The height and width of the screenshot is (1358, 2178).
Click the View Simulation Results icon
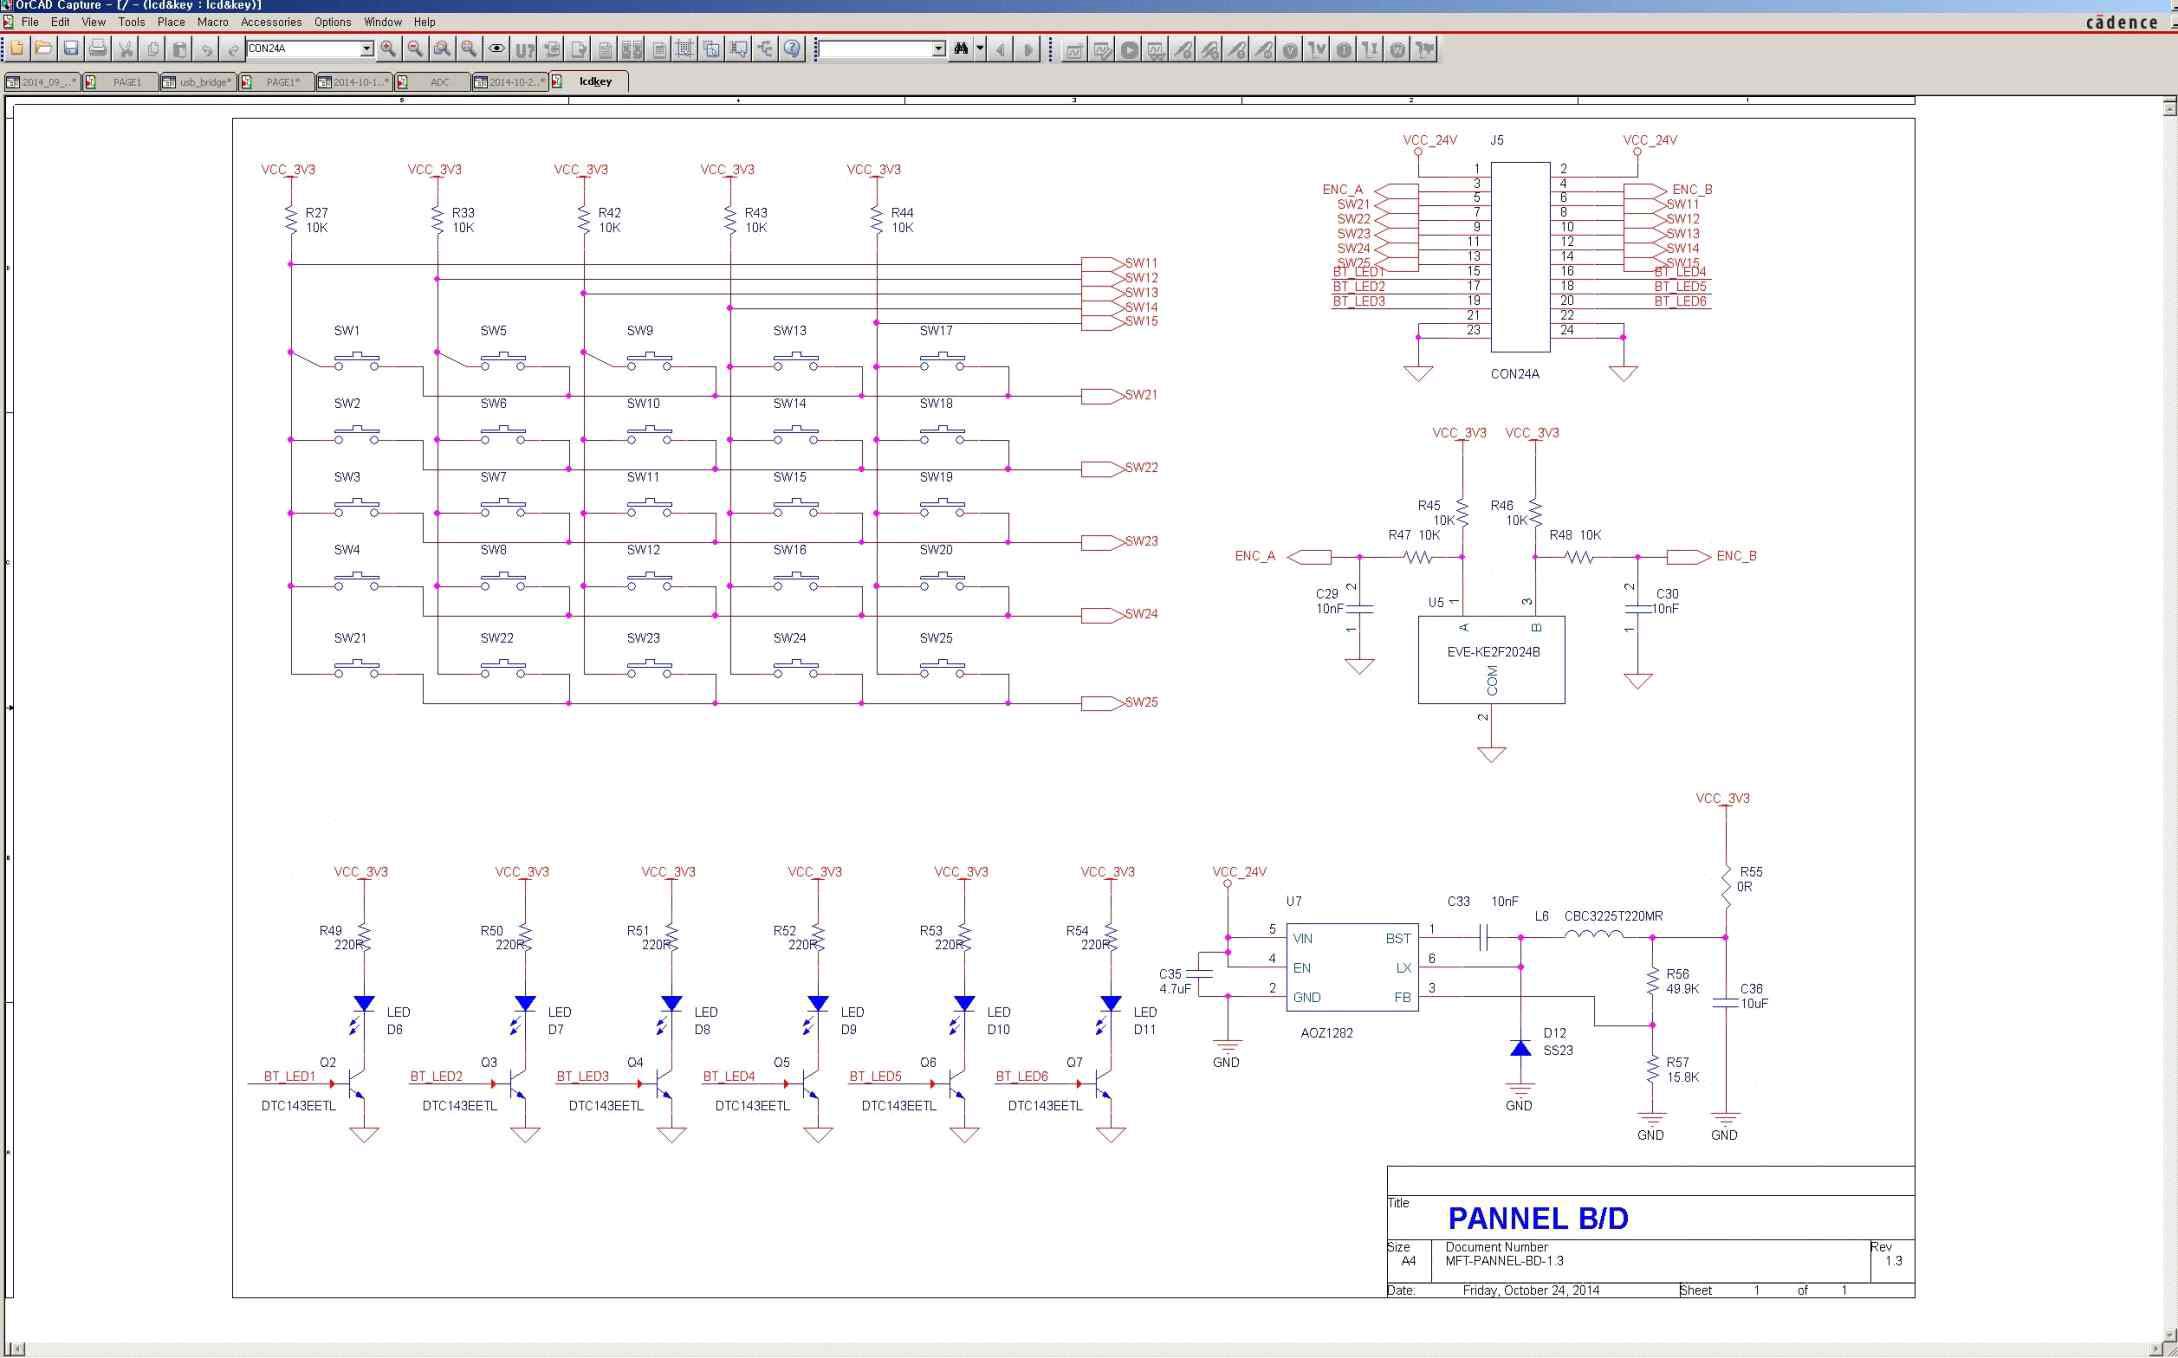coord(1156,49)
